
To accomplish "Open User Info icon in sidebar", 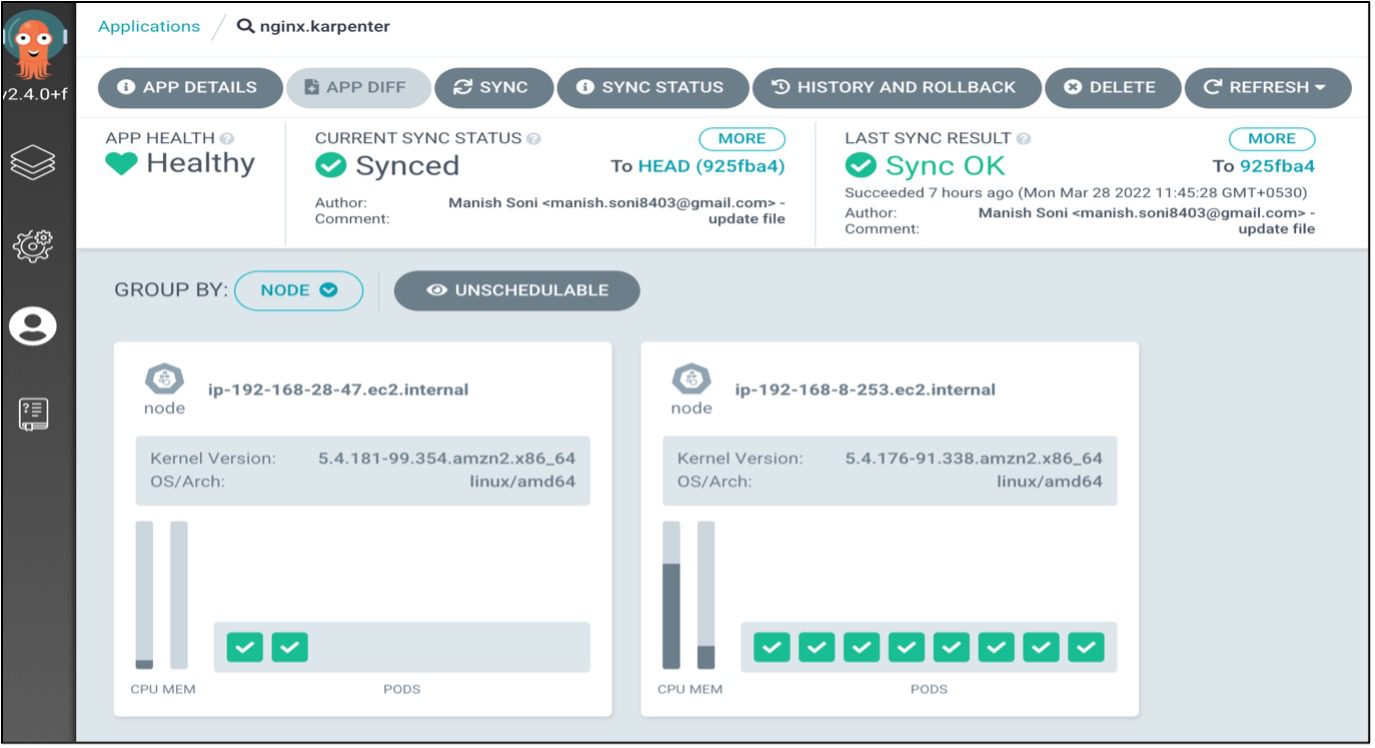I will (32, 326).
